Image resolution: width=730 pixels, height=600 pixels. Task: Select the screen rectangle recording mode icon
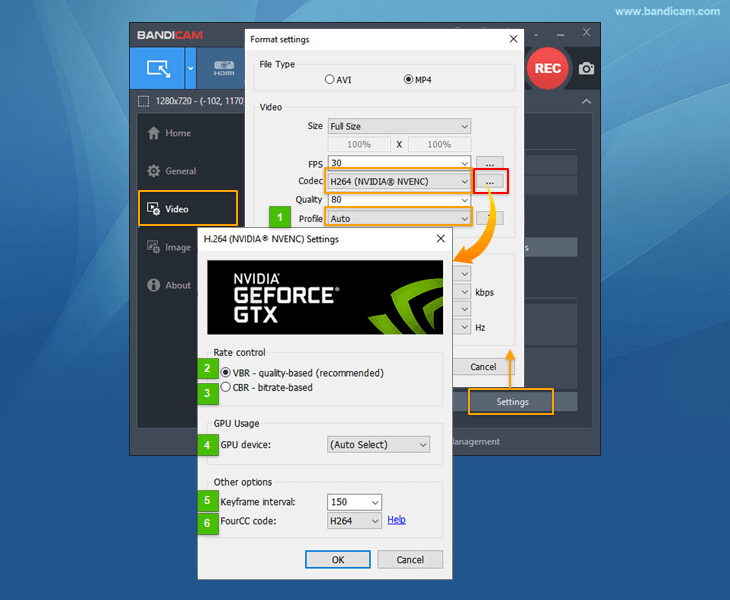click(158, 68)
